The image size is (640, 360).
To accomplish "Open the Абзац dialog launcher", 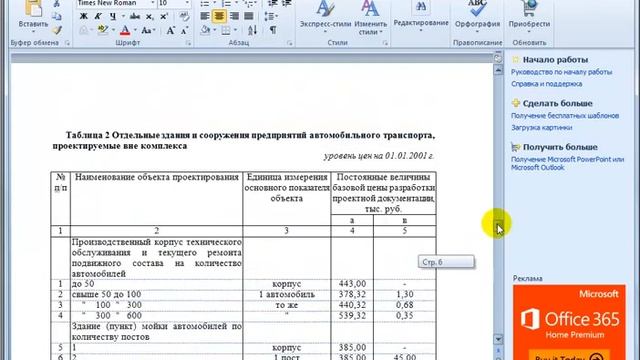I will click(x=289, y=43).
